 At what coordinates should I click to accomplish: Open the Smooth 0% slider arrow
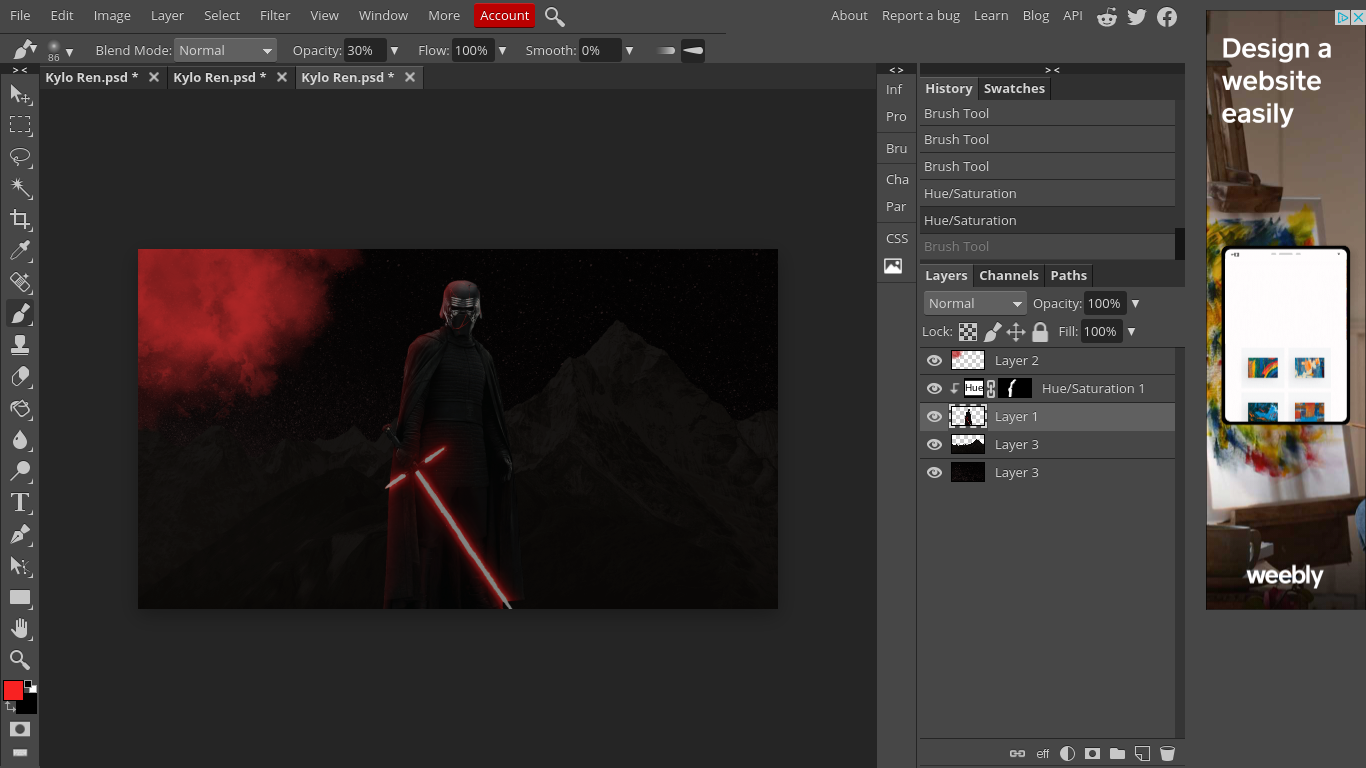point(629,51)
